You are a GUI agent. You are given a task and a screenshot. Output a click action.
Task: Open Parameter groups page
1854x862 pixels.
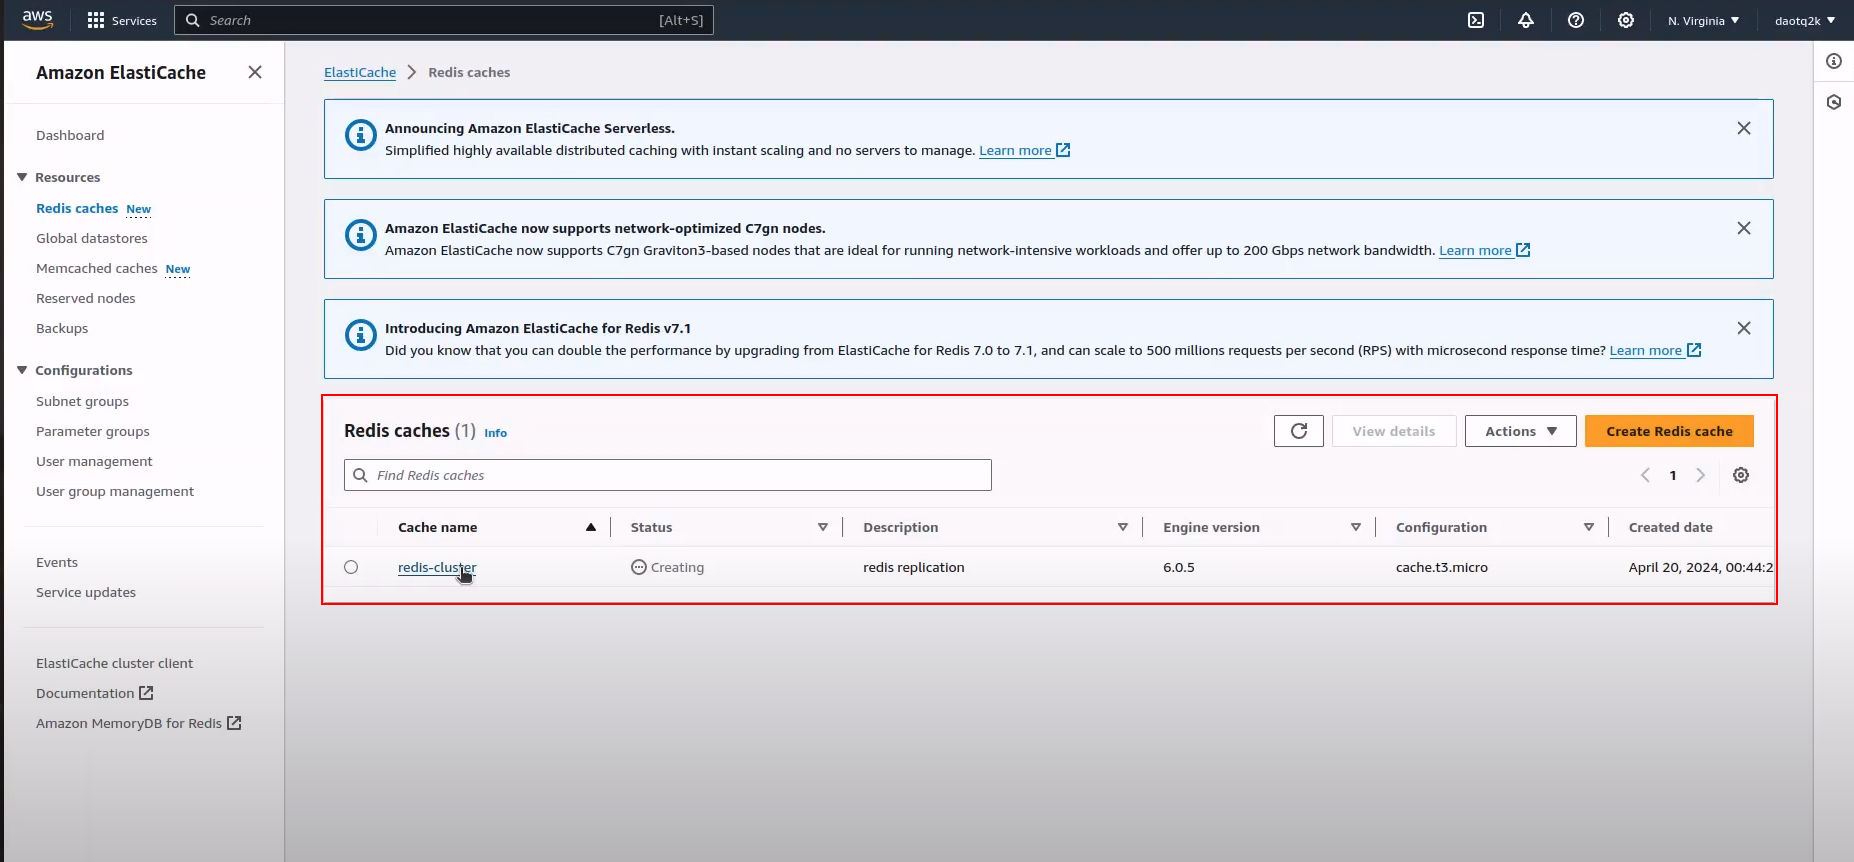pos(93,431)
